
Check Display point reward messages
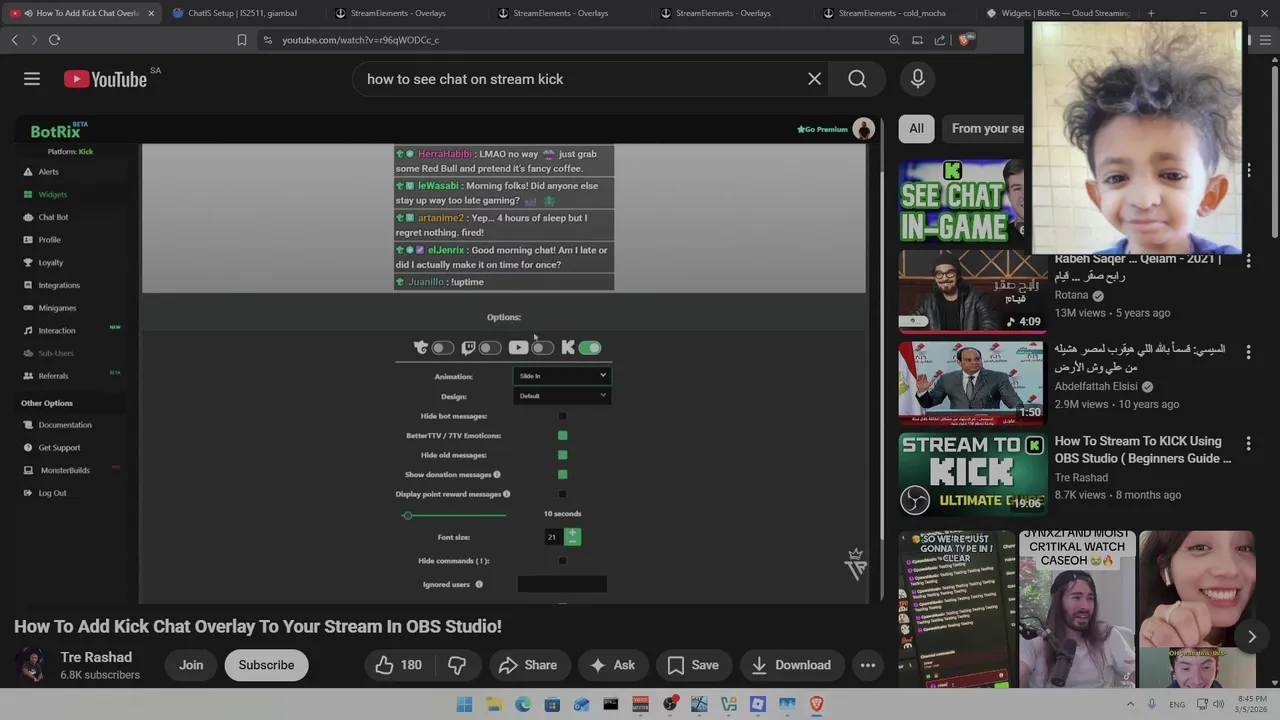pos(562,494)
